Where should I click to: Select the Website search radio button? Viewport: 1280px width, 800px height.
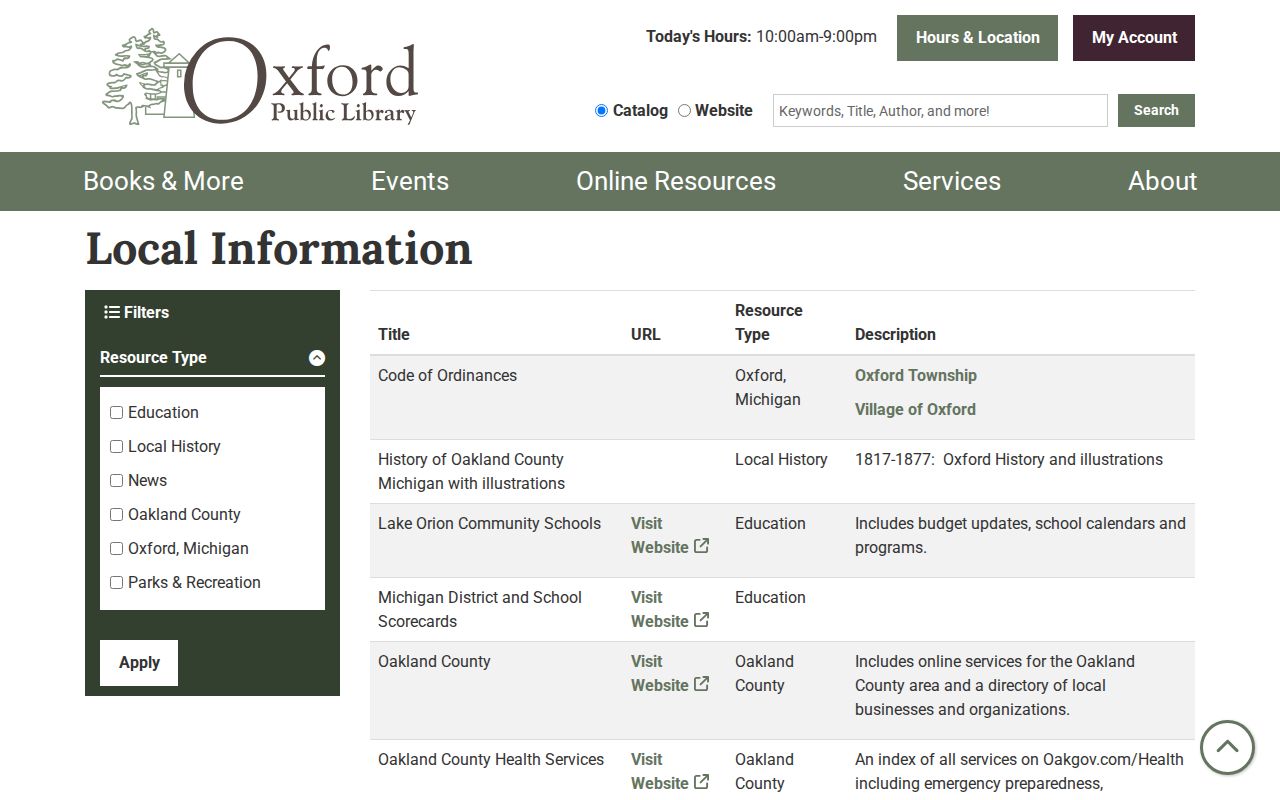click(x=684, y=111)
